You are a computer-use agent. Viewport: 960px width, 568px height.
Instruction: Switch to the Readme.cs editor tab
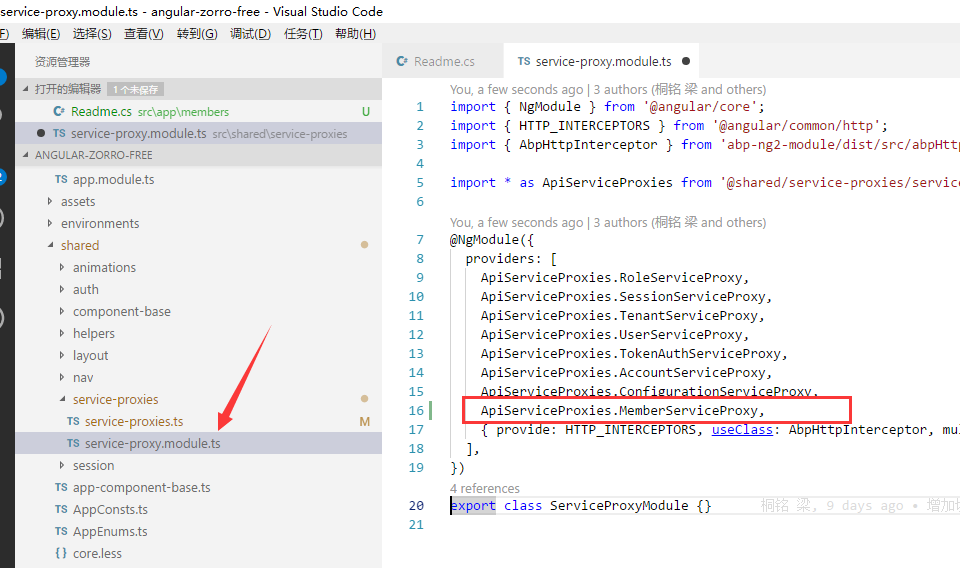click(443, 61)
